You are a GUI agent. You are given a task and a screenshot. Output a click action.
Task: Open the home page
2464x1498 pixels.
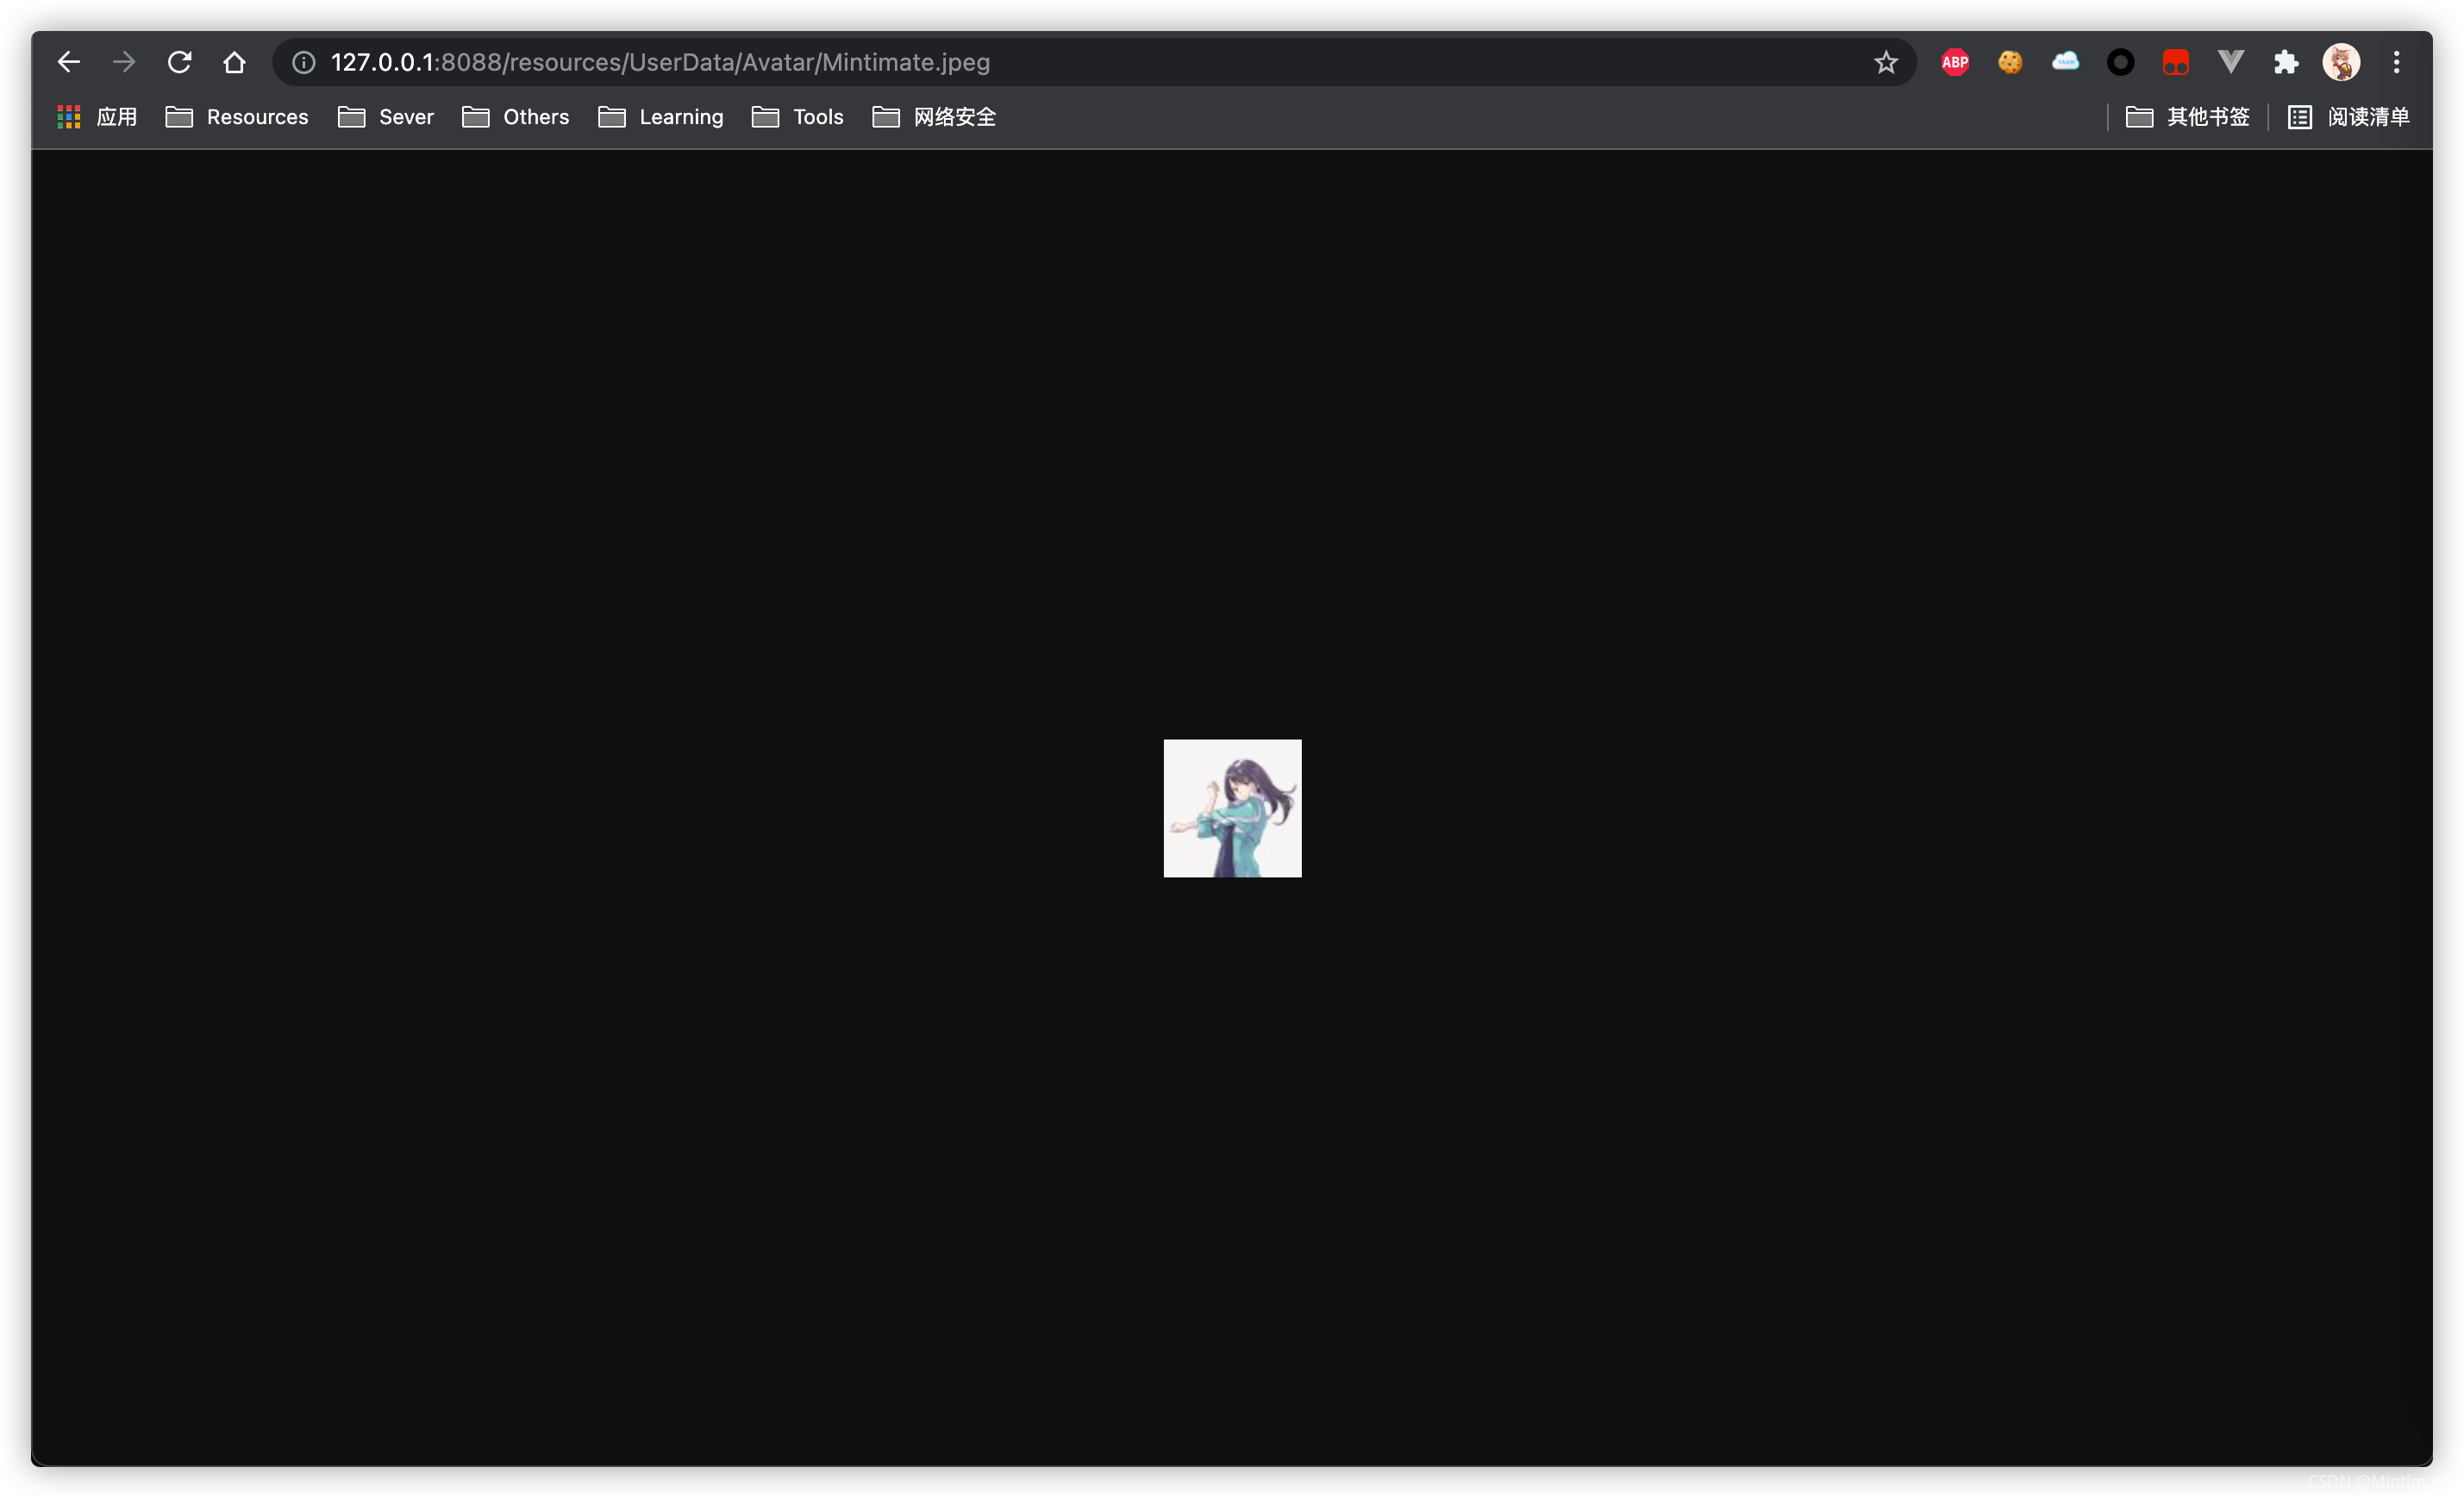234,62
